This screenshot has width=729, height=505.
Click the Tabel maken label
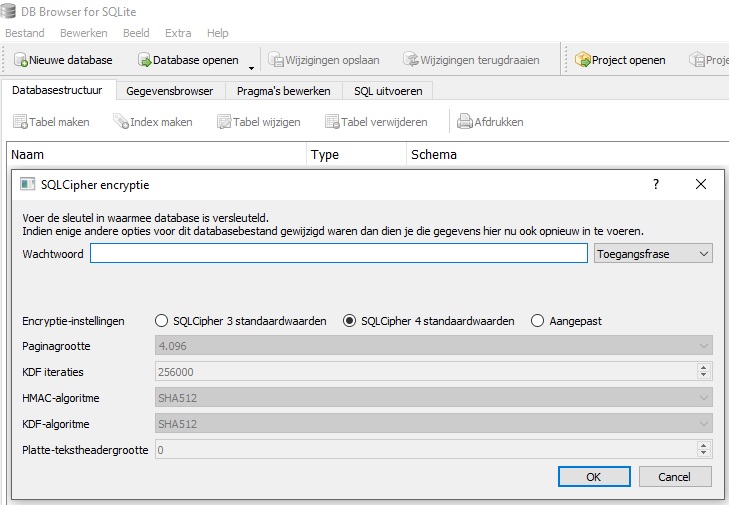59,122
